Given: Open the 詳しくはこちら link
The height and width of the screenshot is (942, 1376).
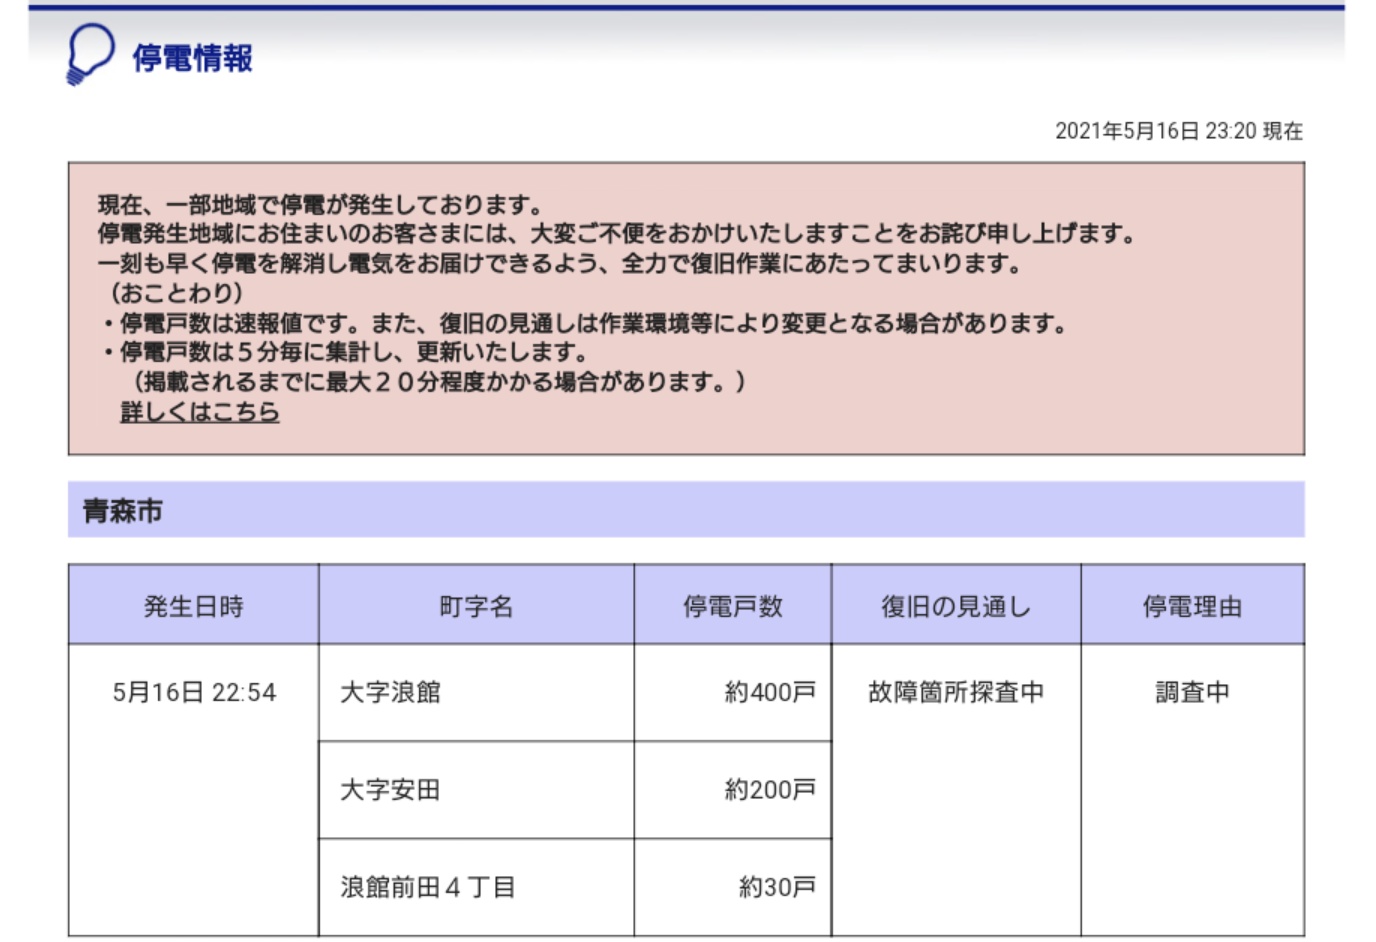Looking at the screenshot, I should [x=199, y=411].
